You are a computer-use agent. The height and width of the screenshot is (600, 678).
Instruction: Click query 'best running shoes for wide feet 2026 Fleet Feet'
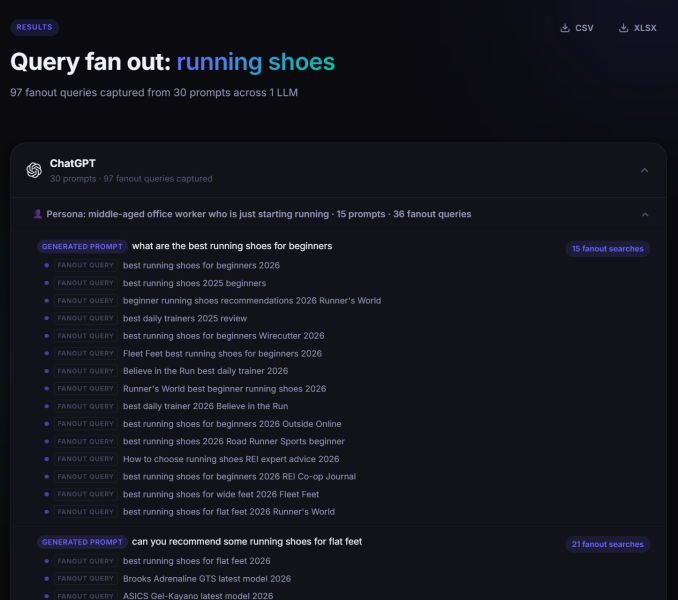click(221, 495)
